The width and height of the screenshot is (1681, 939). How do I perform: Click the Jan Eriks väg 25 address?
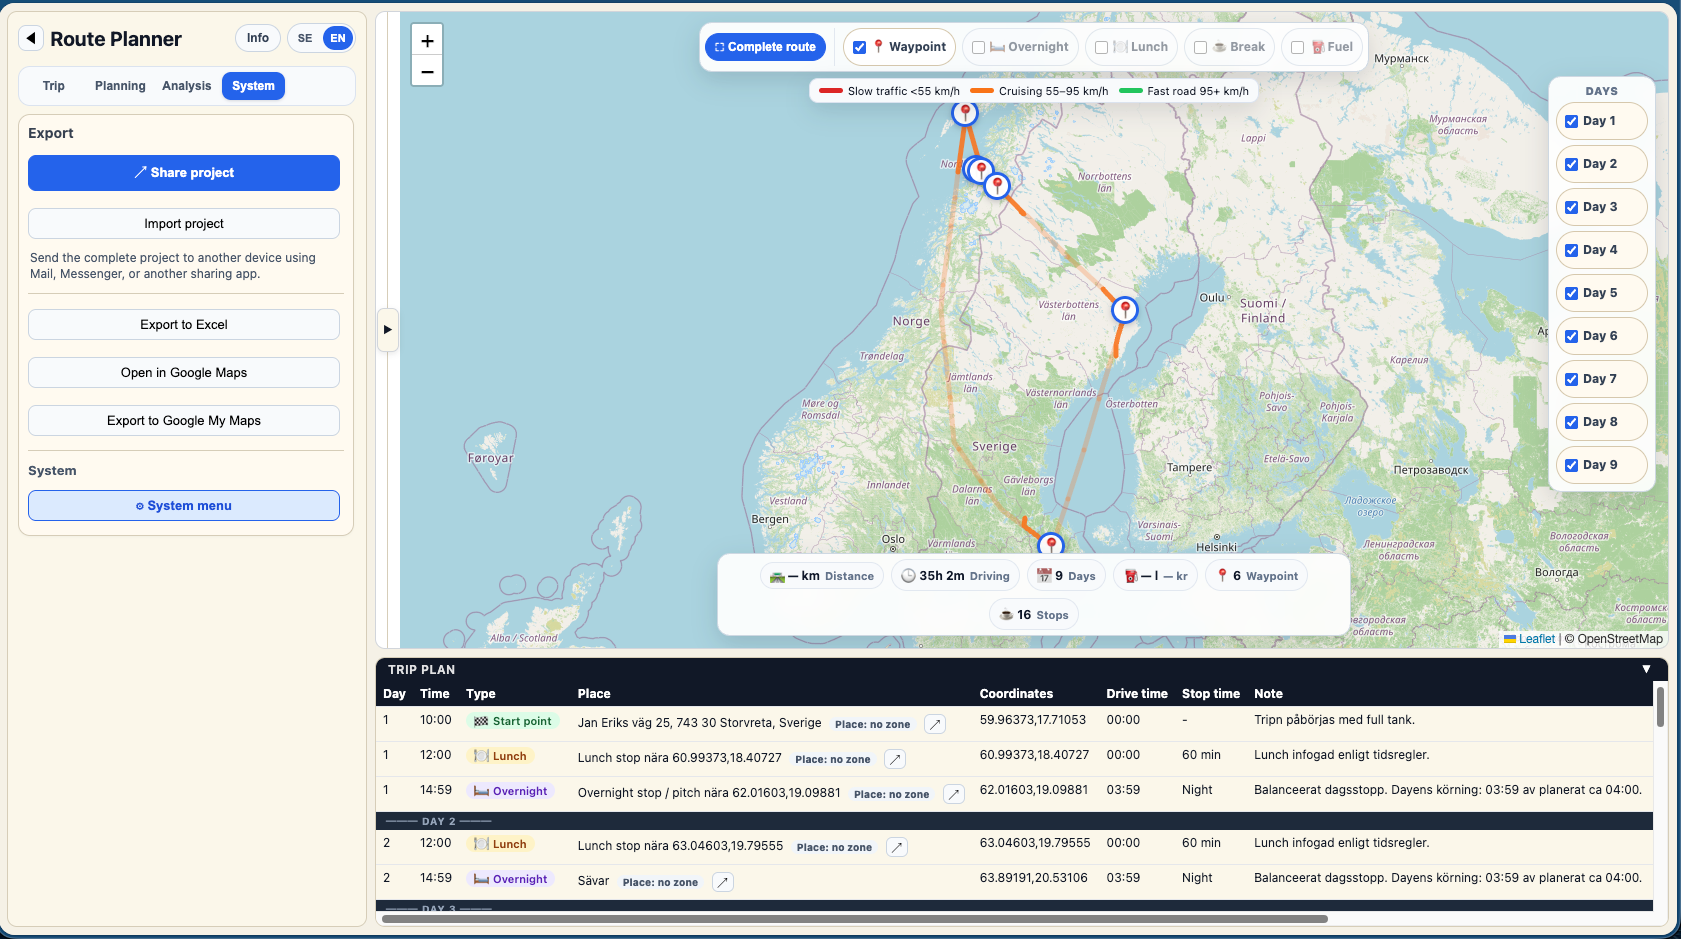[699, 723]
